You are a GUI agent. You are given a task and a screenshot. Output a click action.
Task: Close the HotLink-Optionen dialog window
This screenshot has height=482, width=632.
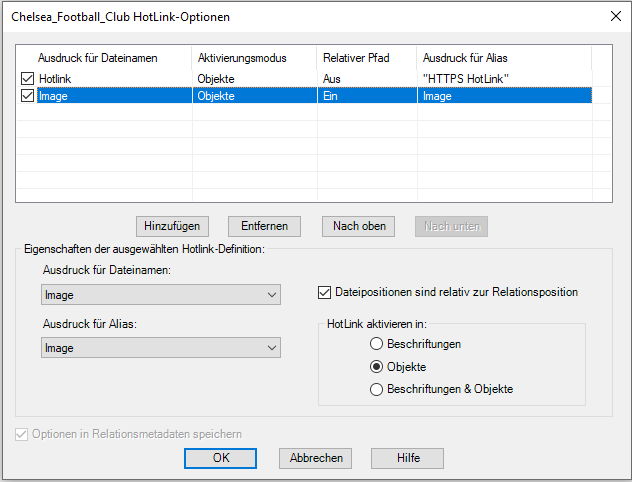coord(613,15)
